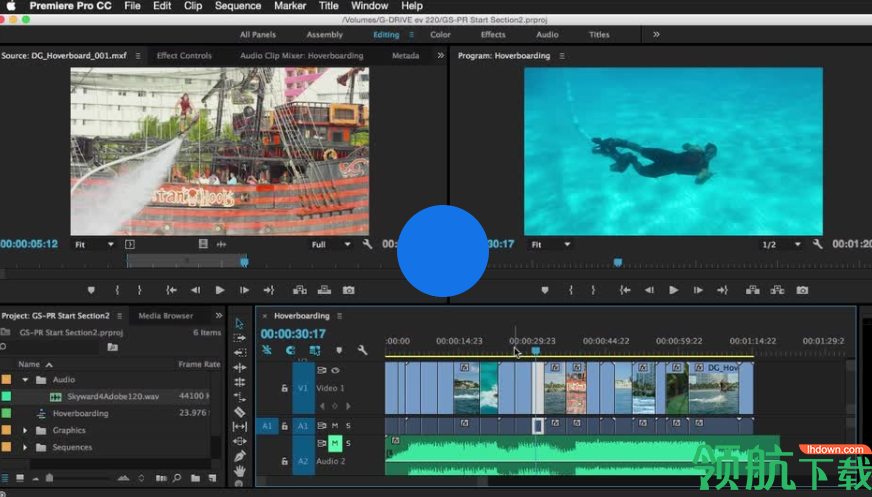This screenshot has width=872, height=497.
Task: Show more workspaces overflow chevron
Action: [x=656, y=34]
